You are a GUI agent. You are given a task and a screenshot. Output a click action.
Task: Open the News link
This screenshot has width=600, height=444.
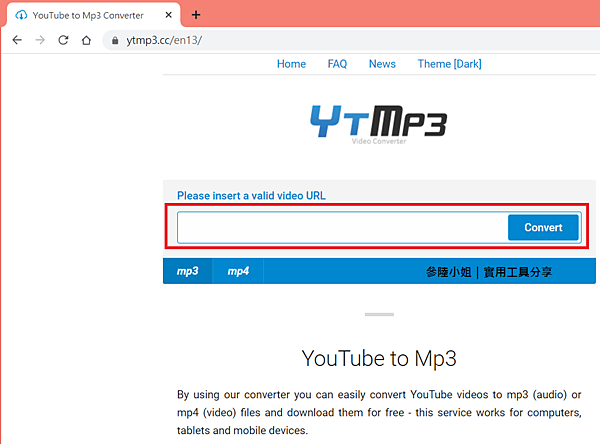382,64
